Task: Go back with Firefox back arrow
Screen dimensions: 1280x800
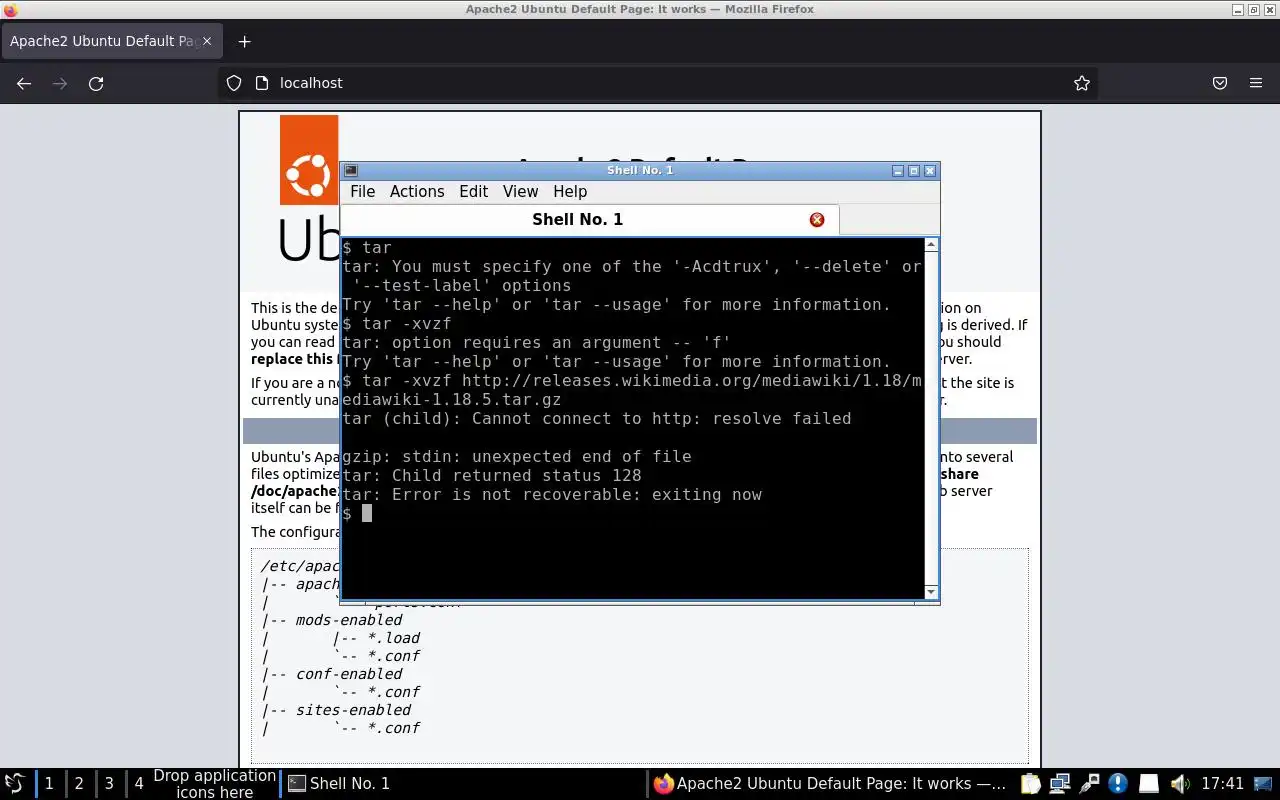Action: pos(24,84)
